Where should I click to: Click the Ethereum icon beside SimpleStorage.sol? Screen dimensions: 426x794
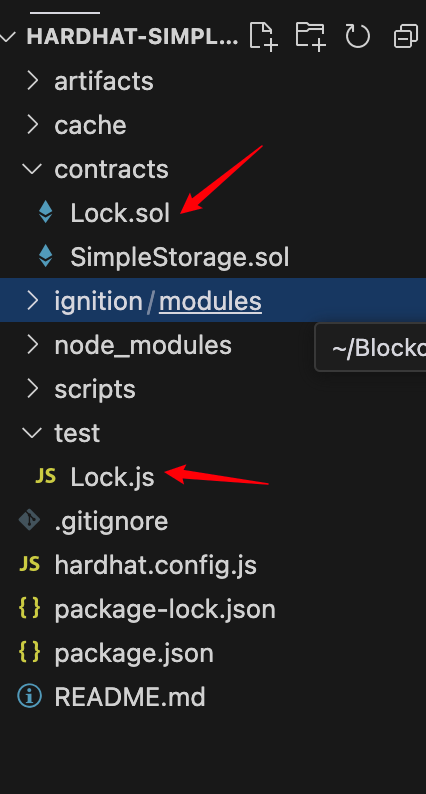46,256
